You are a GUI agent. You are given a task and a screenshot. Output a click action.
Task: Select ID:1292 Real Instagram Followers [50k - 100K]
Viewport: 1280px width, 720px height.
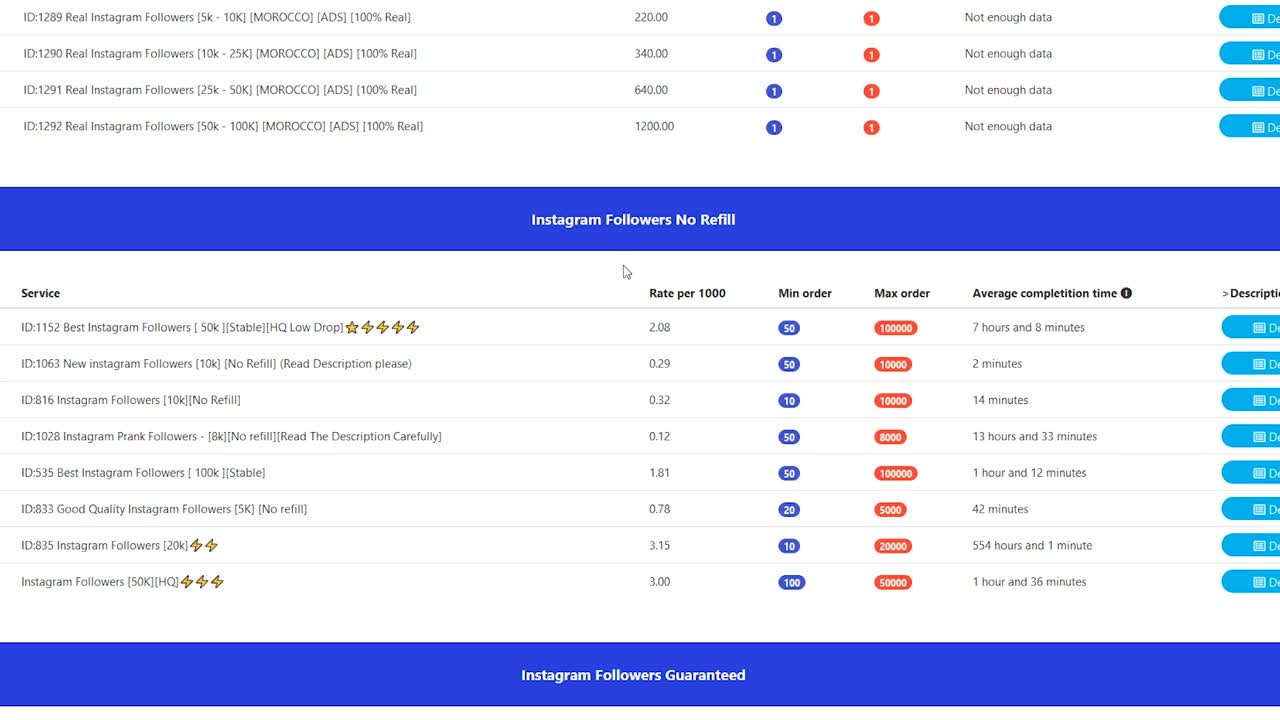click(x=223, y=126)
